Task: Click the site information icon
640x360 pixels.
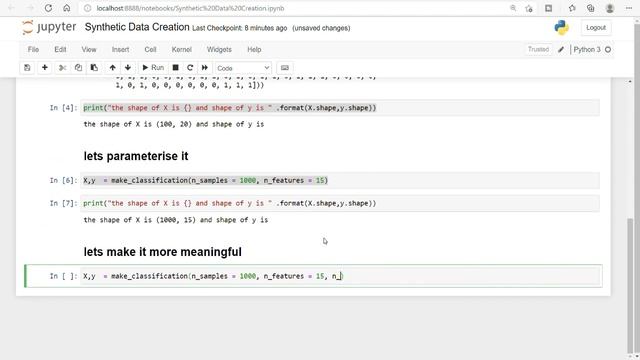Action: [x=87, y=8]
